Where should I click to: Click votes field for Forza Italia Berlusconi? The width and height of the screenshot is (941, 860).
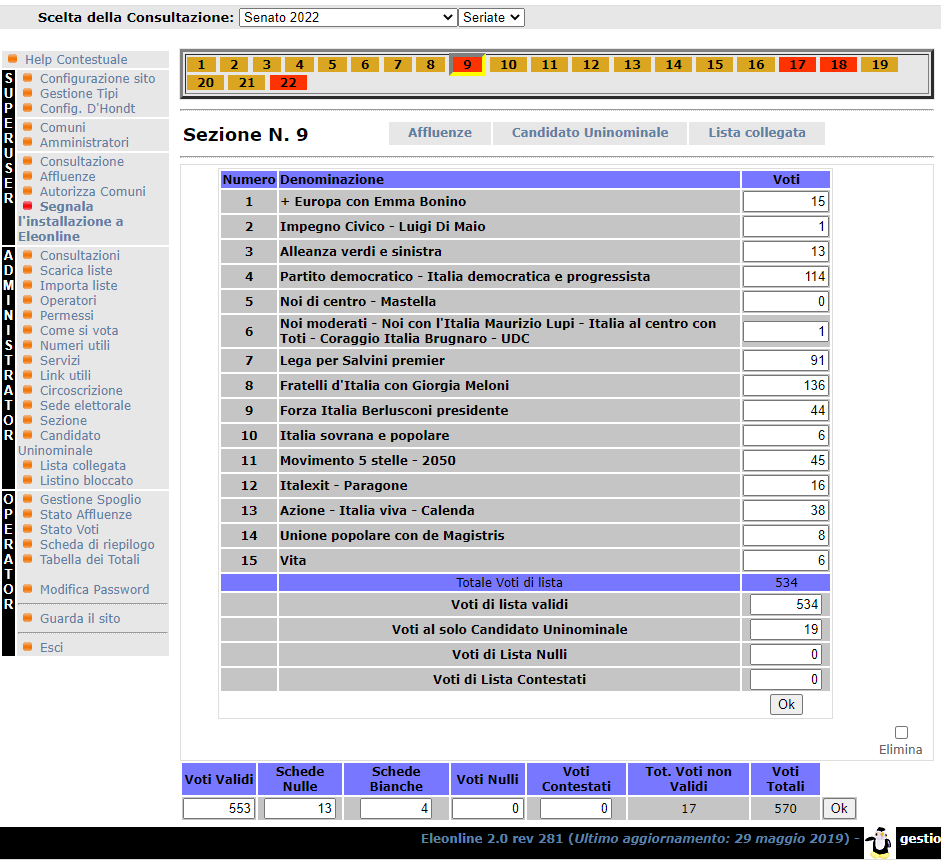click(x=786, y=410)
